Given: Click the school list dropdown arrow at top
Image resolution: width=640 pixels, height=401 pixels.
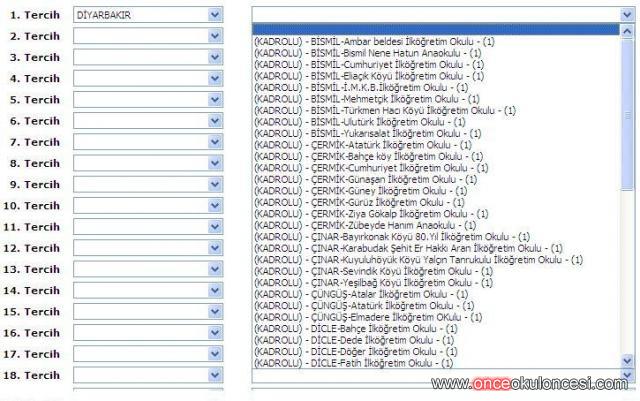Looking at the screenshot, I should [x=627, y=15].
